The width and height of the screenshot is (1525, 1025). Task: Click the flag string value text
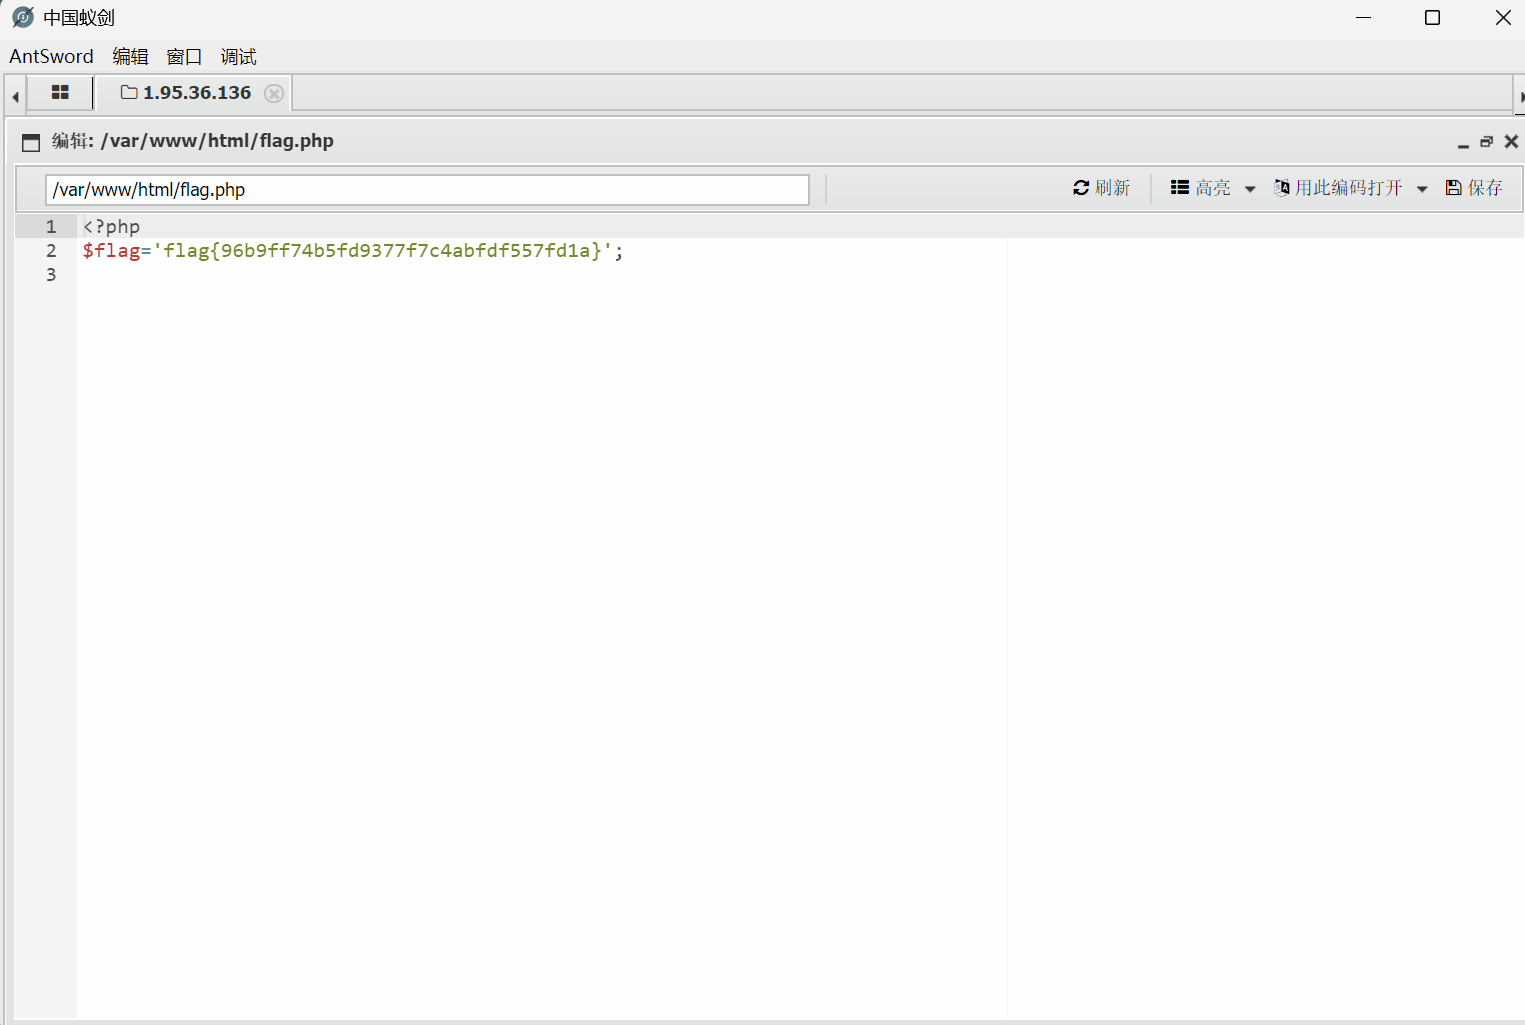[382, 251]
